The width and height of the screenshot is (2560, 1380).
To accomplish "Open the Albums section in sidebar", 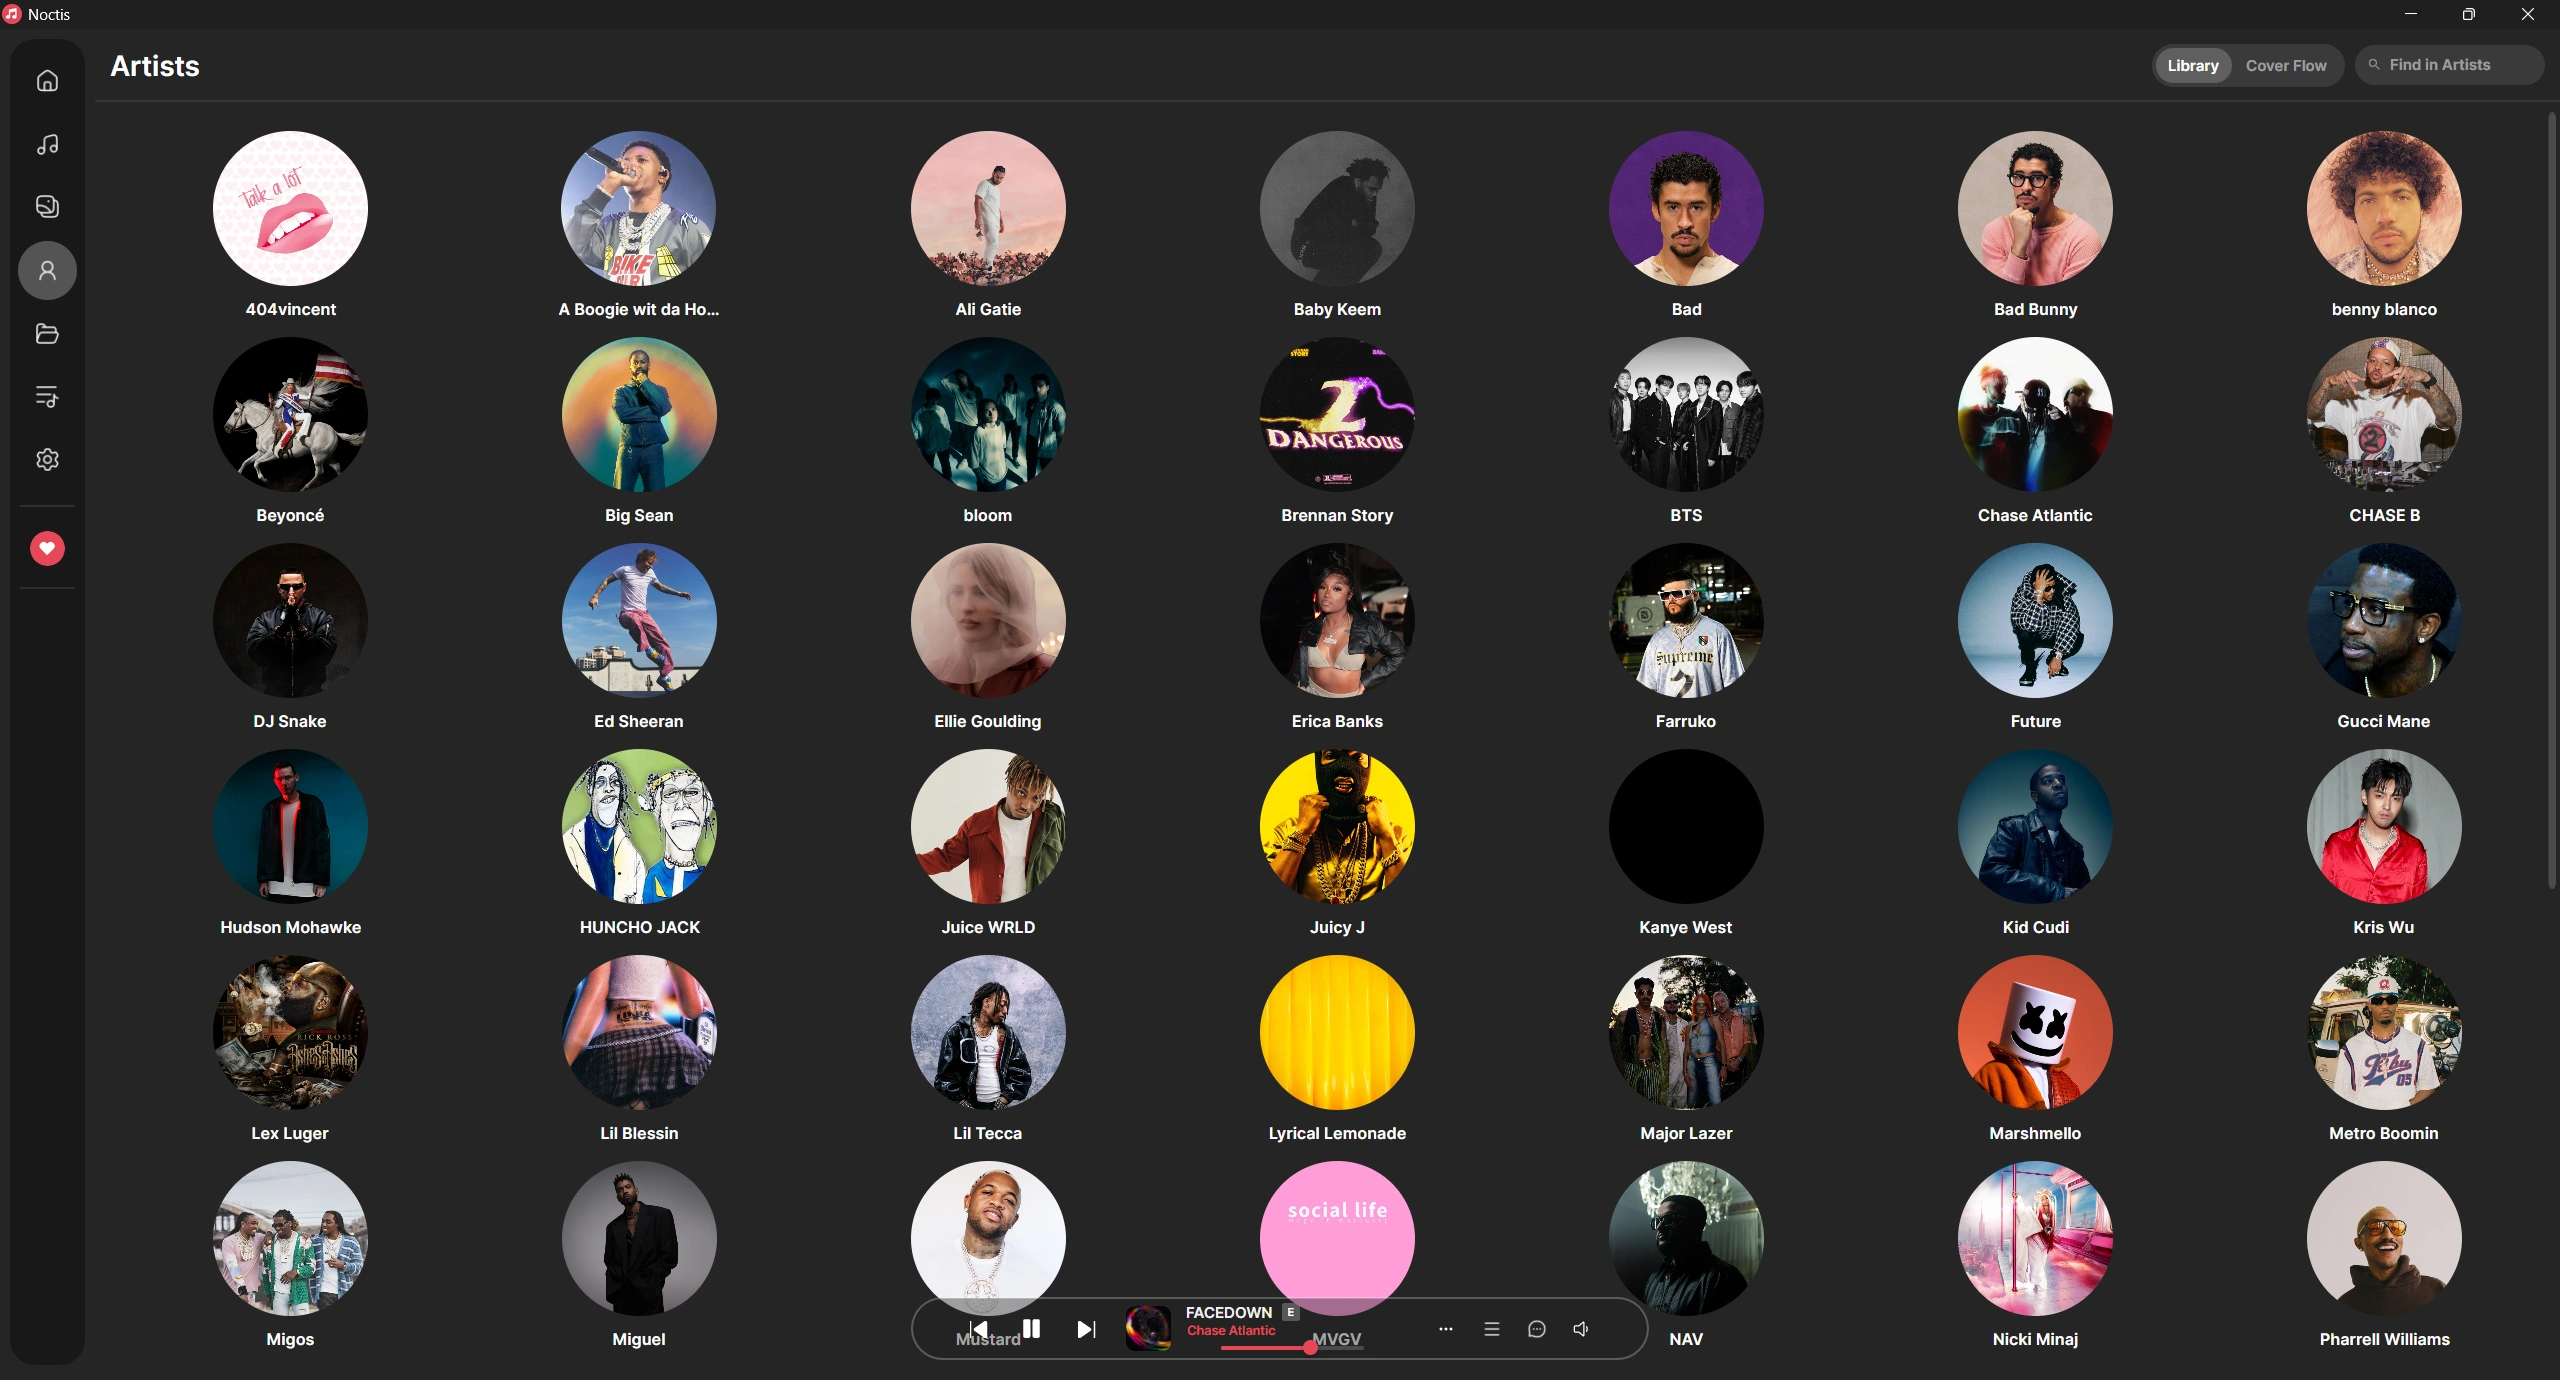I will click(47, 207).
